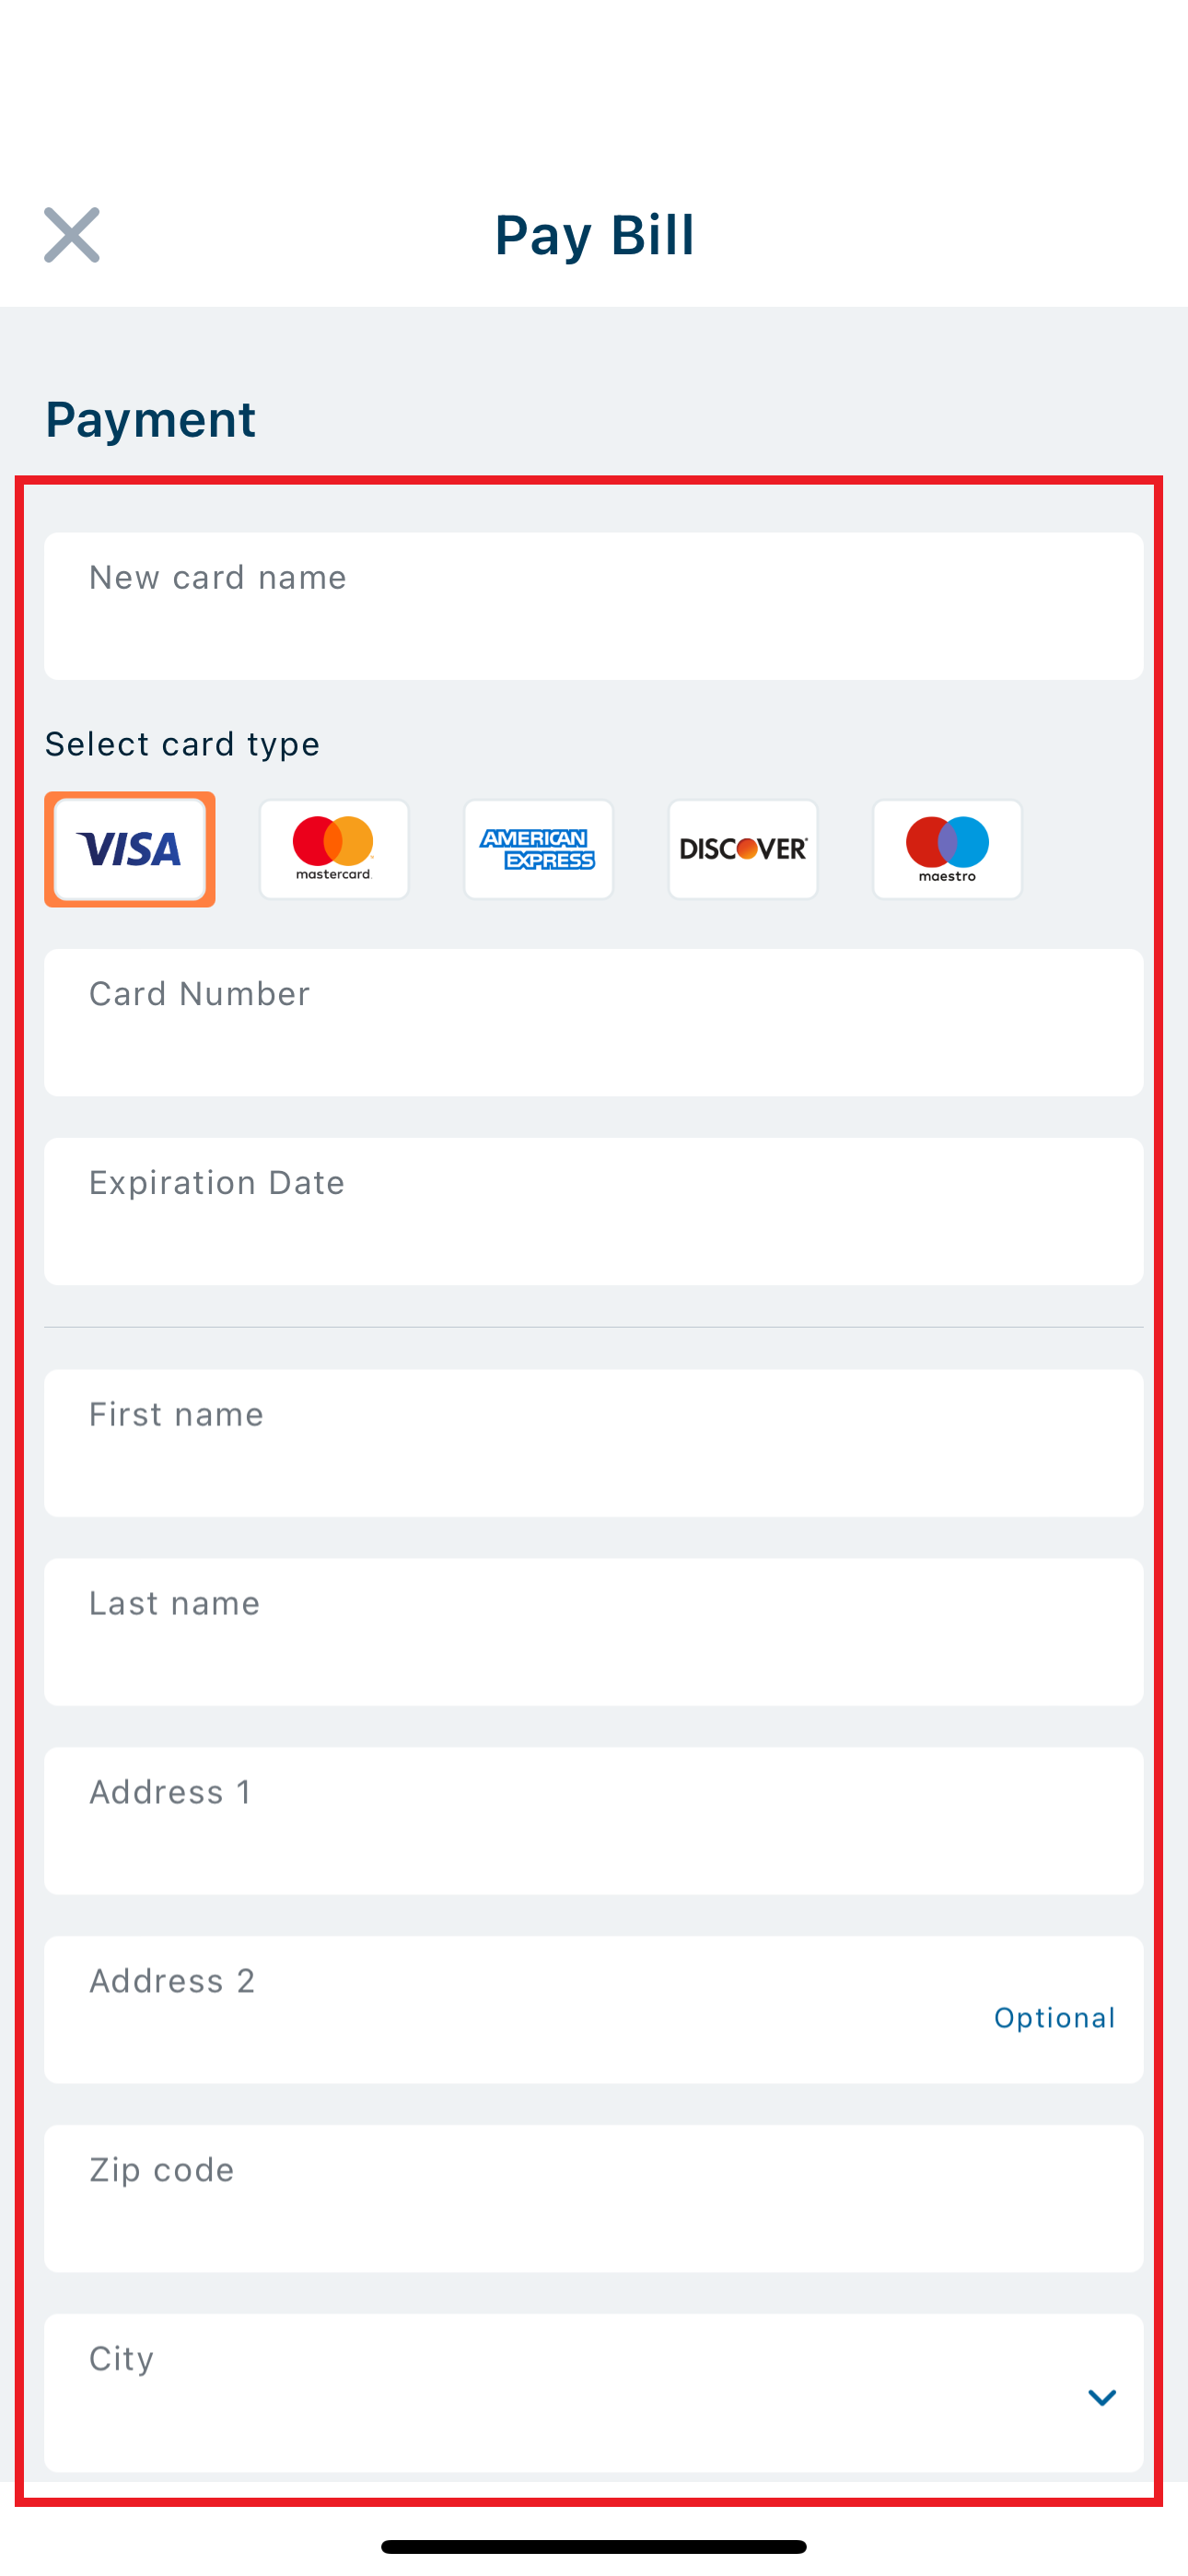
Task: Expand the City dropdown chevron
Action: (1101, 2397)
